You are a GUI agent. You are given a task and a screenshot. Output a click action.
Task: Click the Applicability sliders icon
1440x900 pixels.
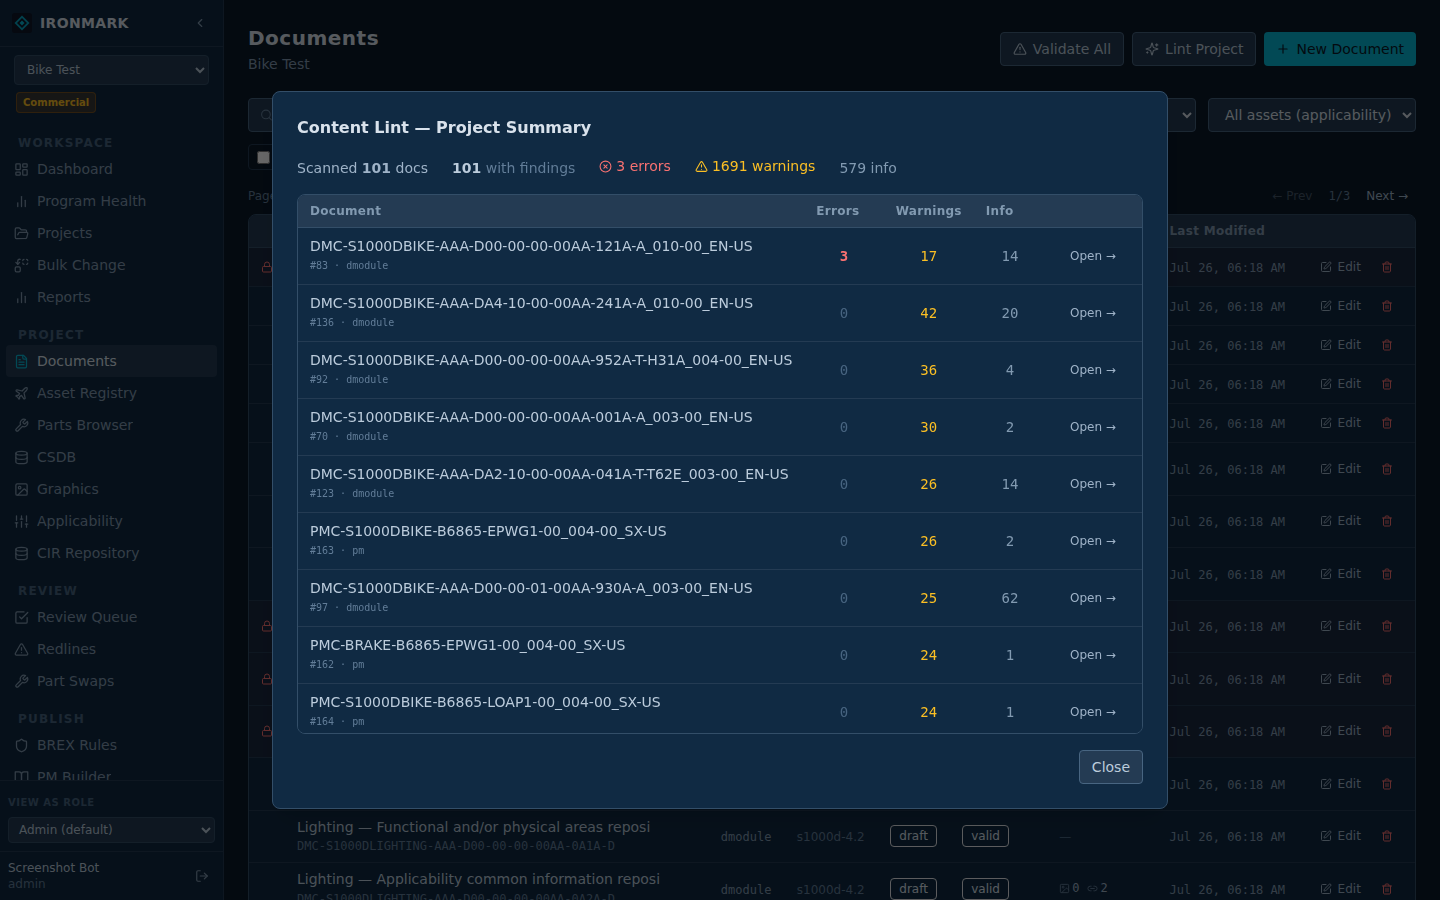[22, 521]
